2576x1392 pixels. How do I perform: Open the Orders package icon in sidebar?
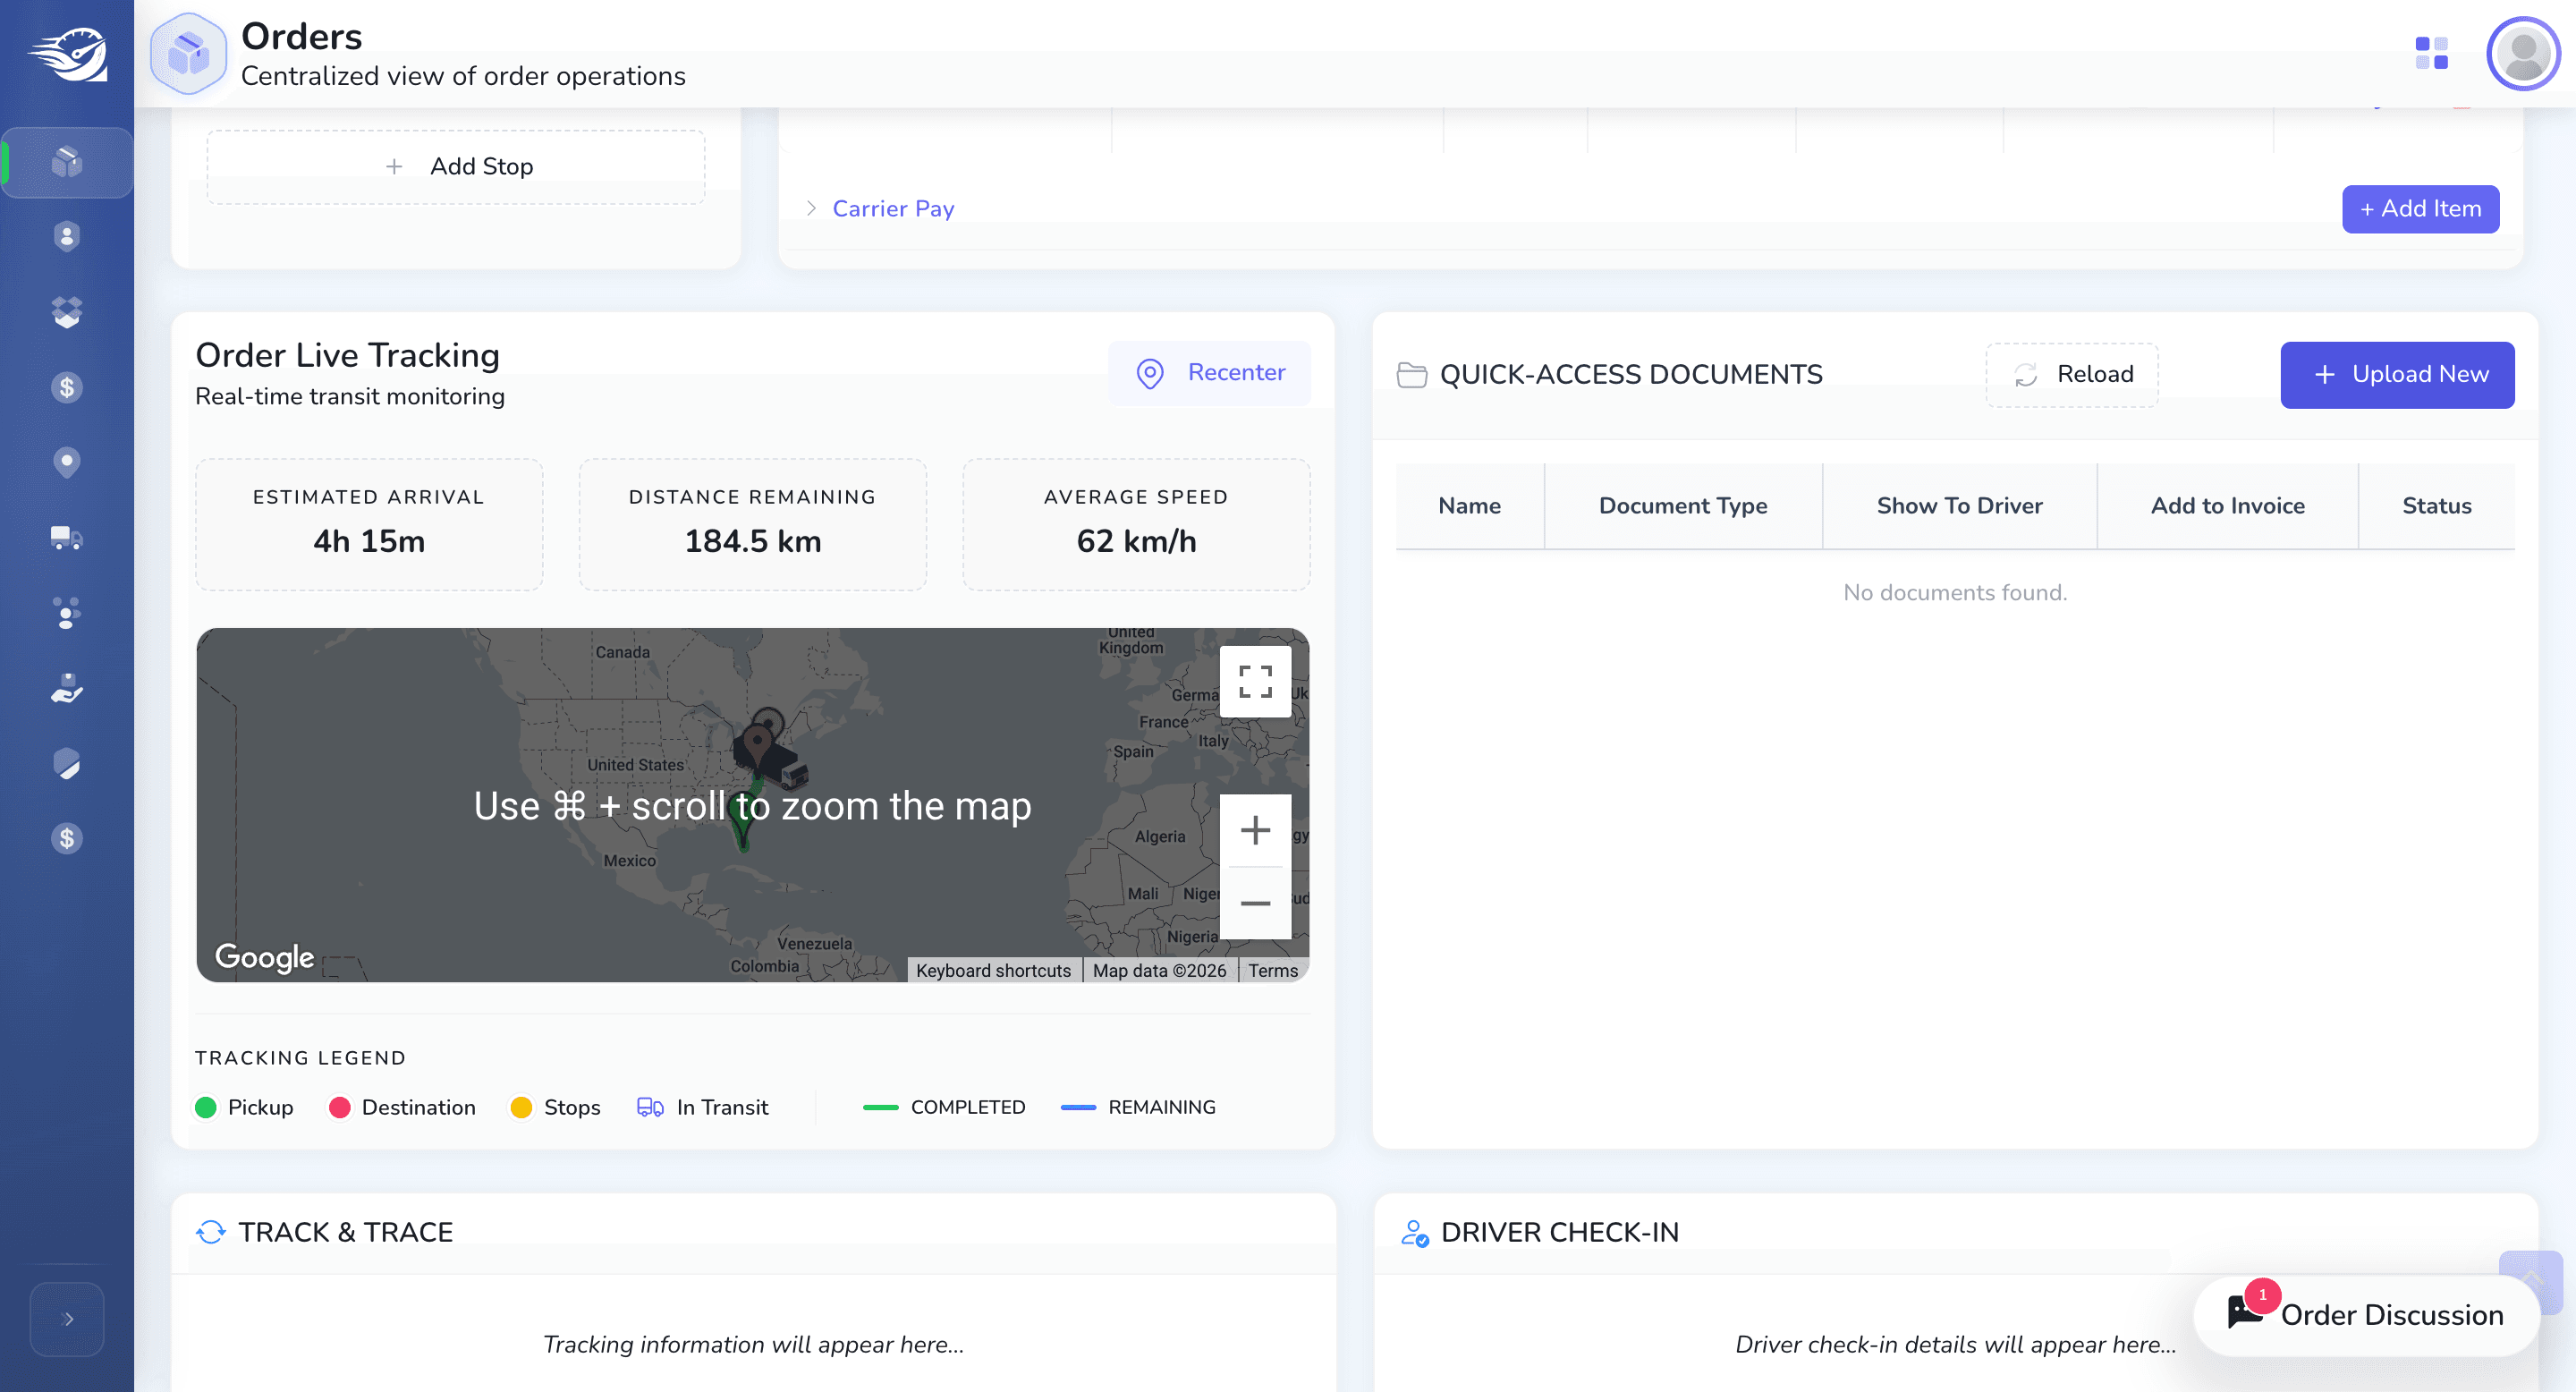tap(67, 162)
